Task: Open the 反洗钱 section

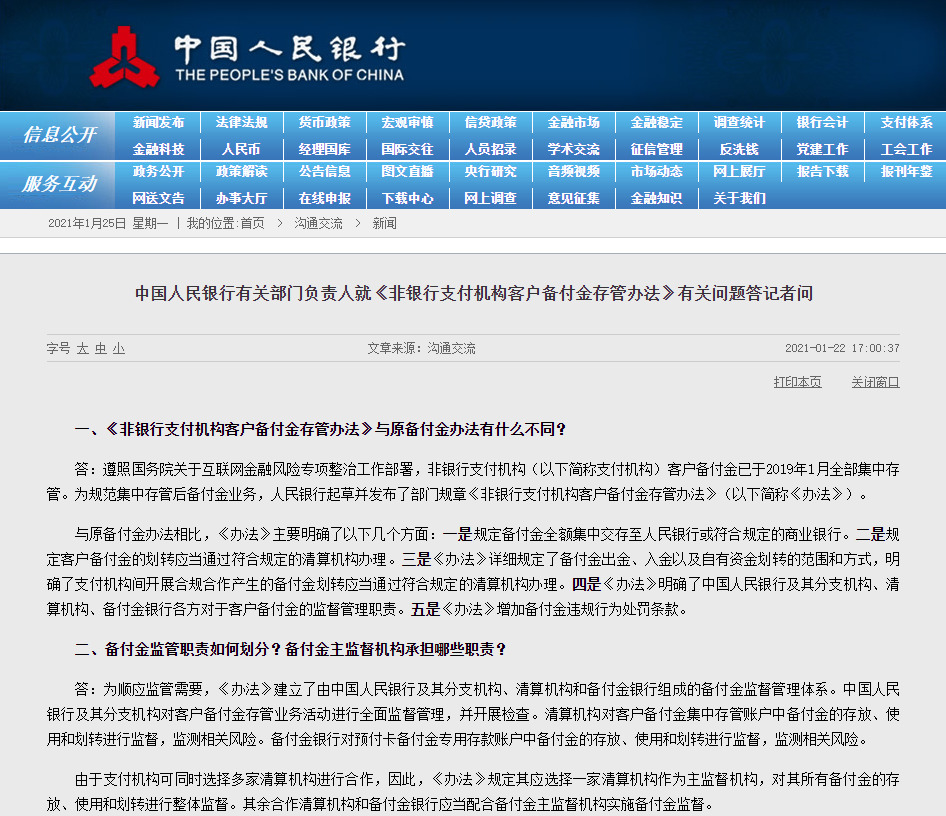Action: pyautogui.click(x=739, y=149)
